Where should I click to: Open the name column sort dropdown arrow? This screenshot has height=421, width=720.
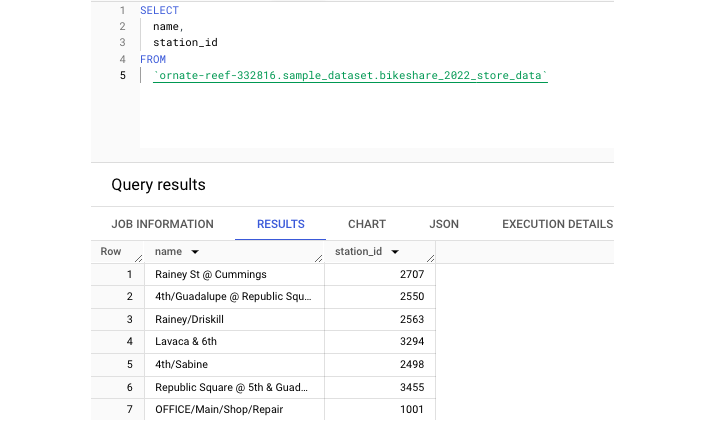pyautogui.click(x=195, y=253)
